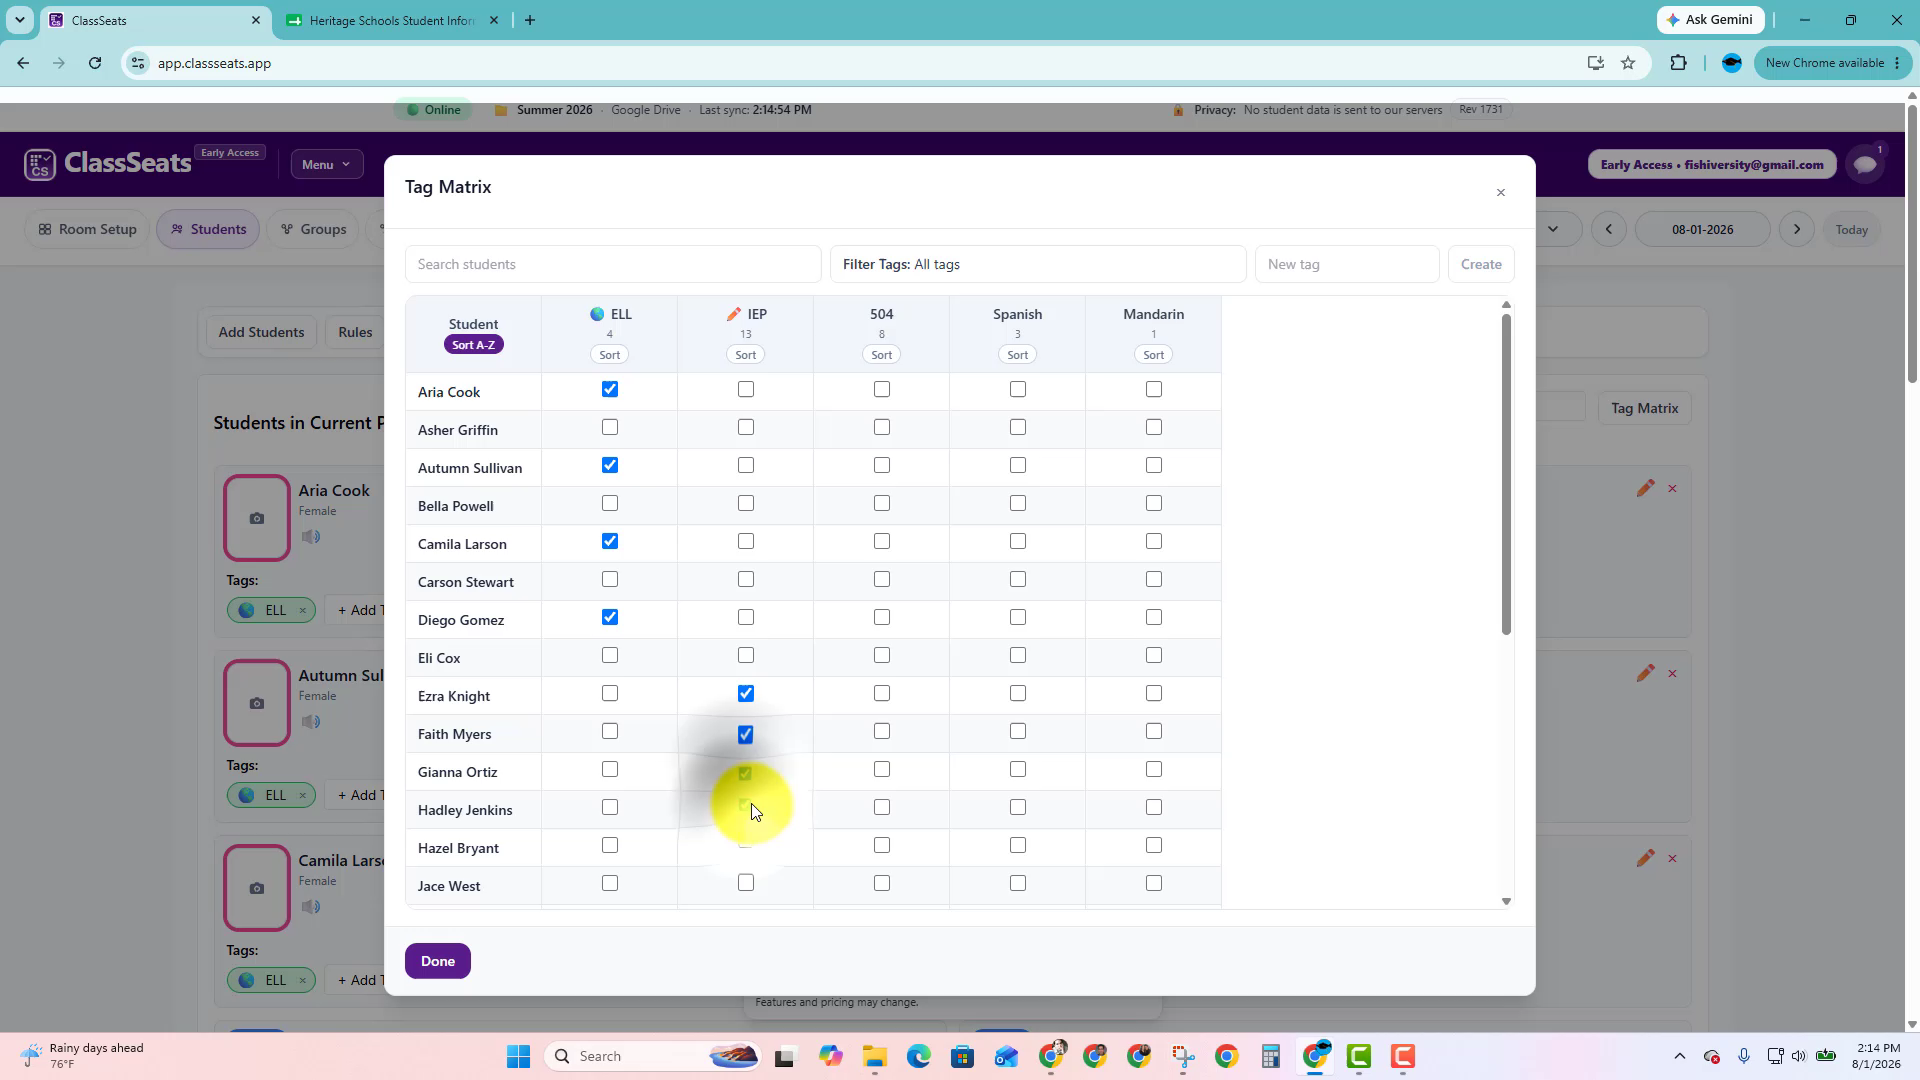Viewport: 1920px width, 1080px height.
Task: Open Filter Tags dropdown
Action: click(1038, 264)
